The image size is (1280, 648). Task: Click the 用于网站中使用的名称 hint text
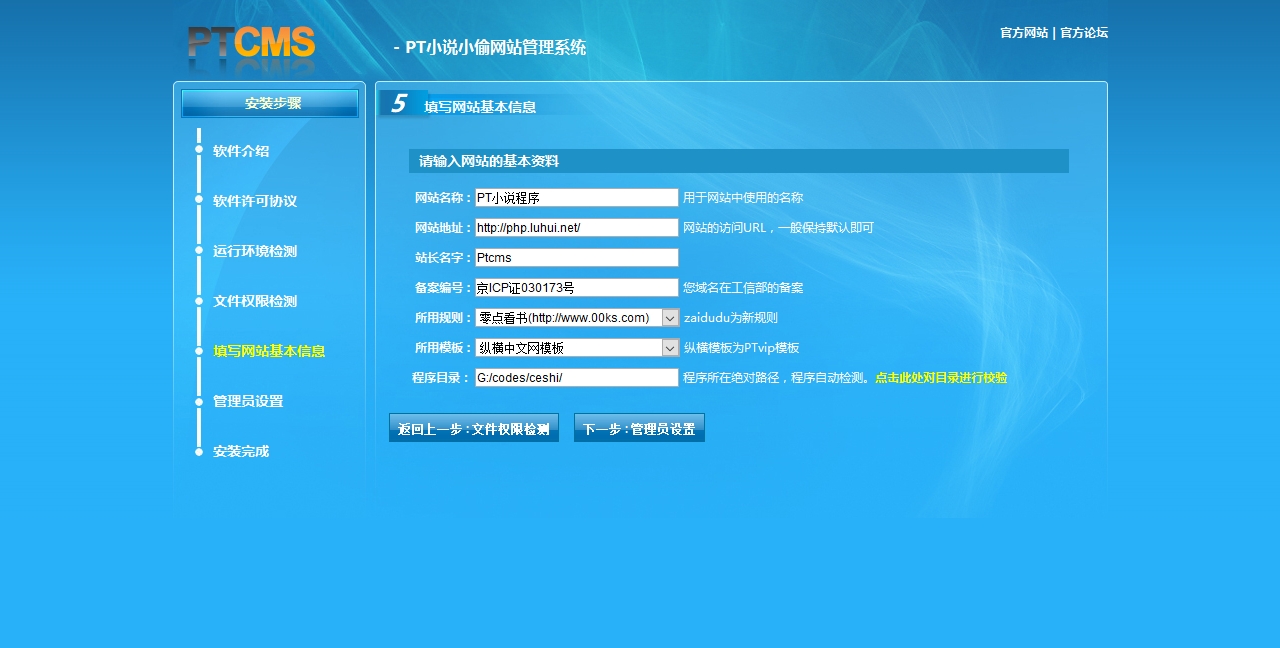pos(743,198)
